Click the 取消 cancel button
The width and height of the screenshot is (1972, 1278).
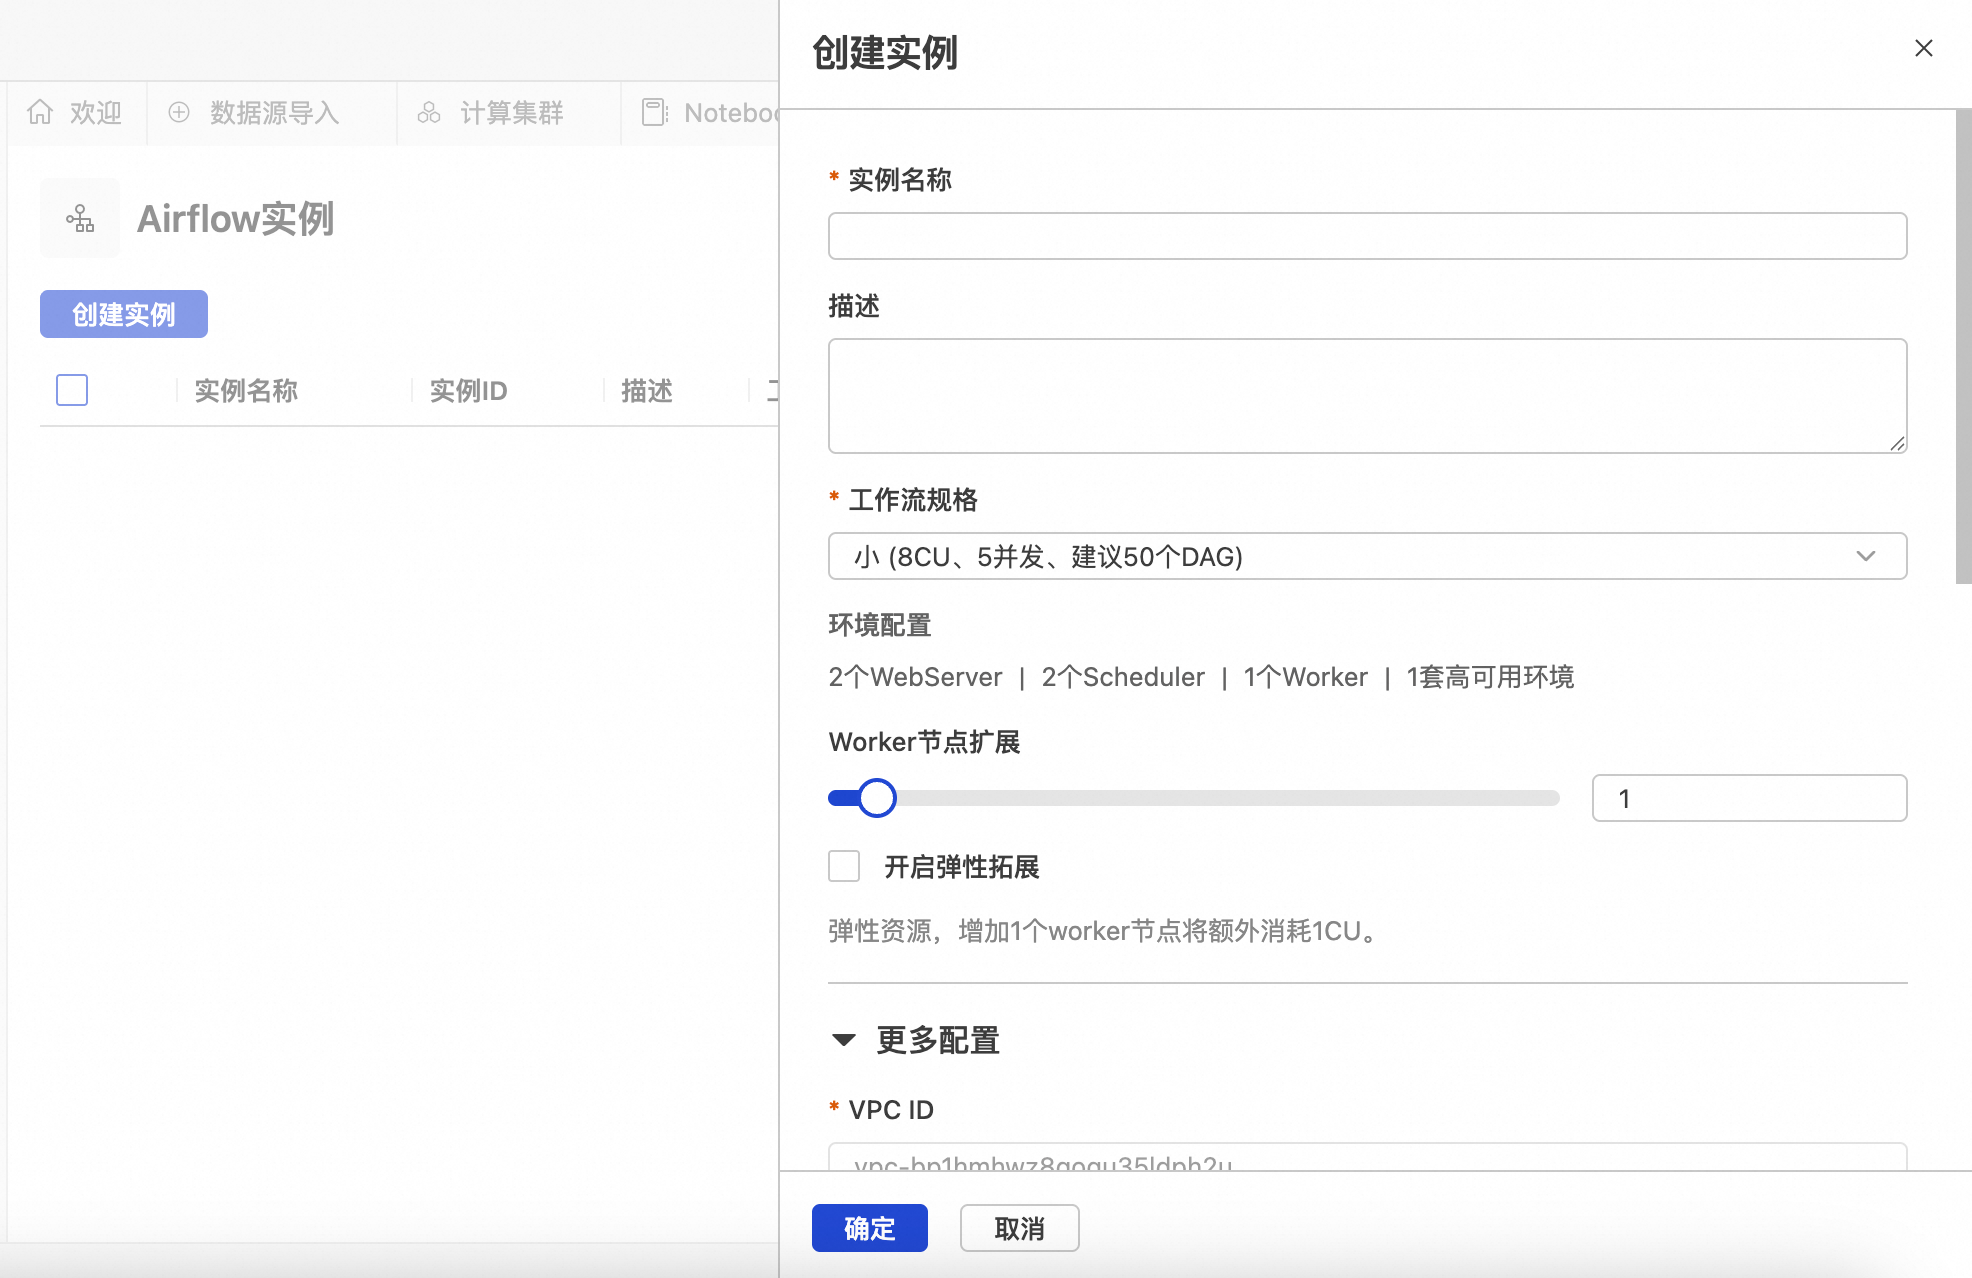(x=1019, y=1228)
